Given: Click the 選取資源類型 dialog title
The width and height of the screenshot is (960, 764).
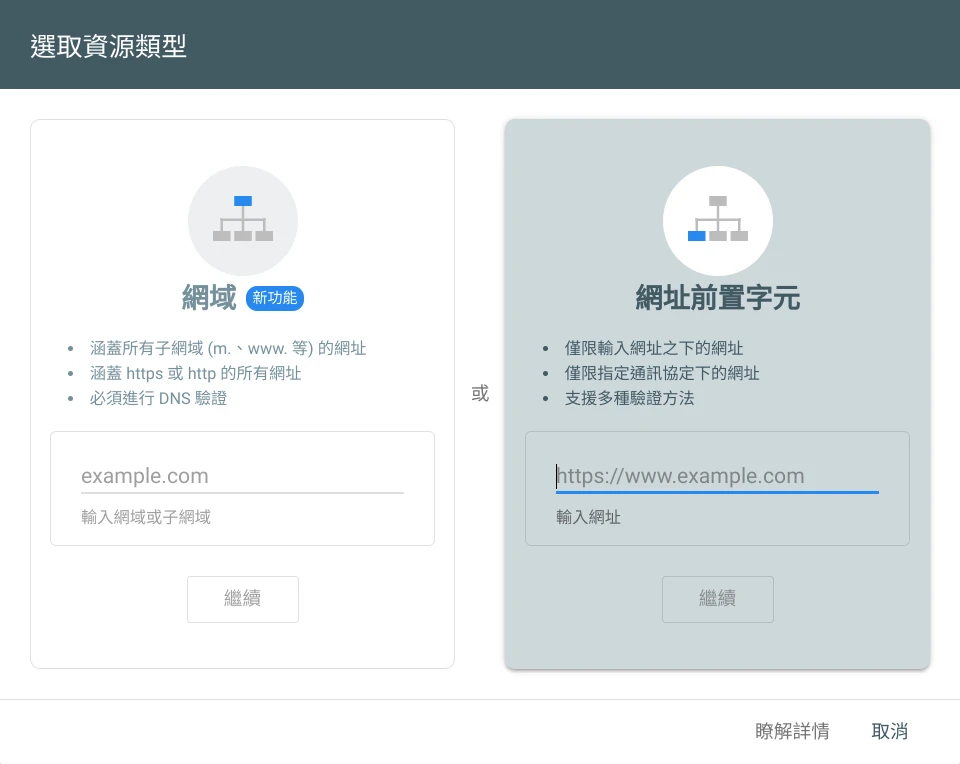Looking at the screenshot, I should (108, 46).
